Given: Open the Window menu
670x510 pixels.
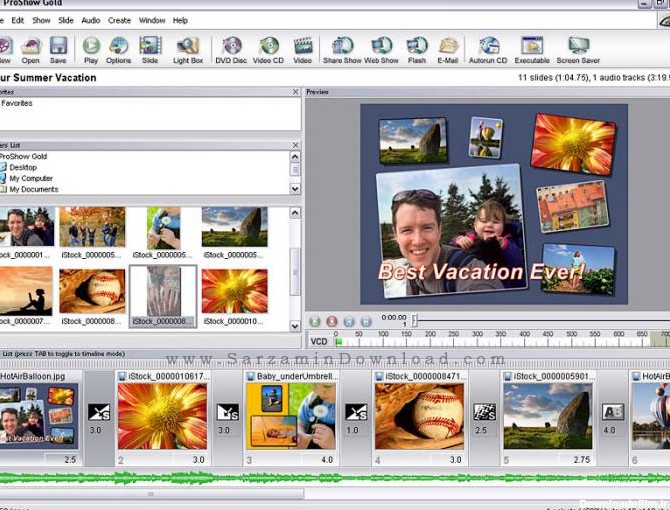Looking at the screenshot, I should pyautogui.click(x=152, y=21).
